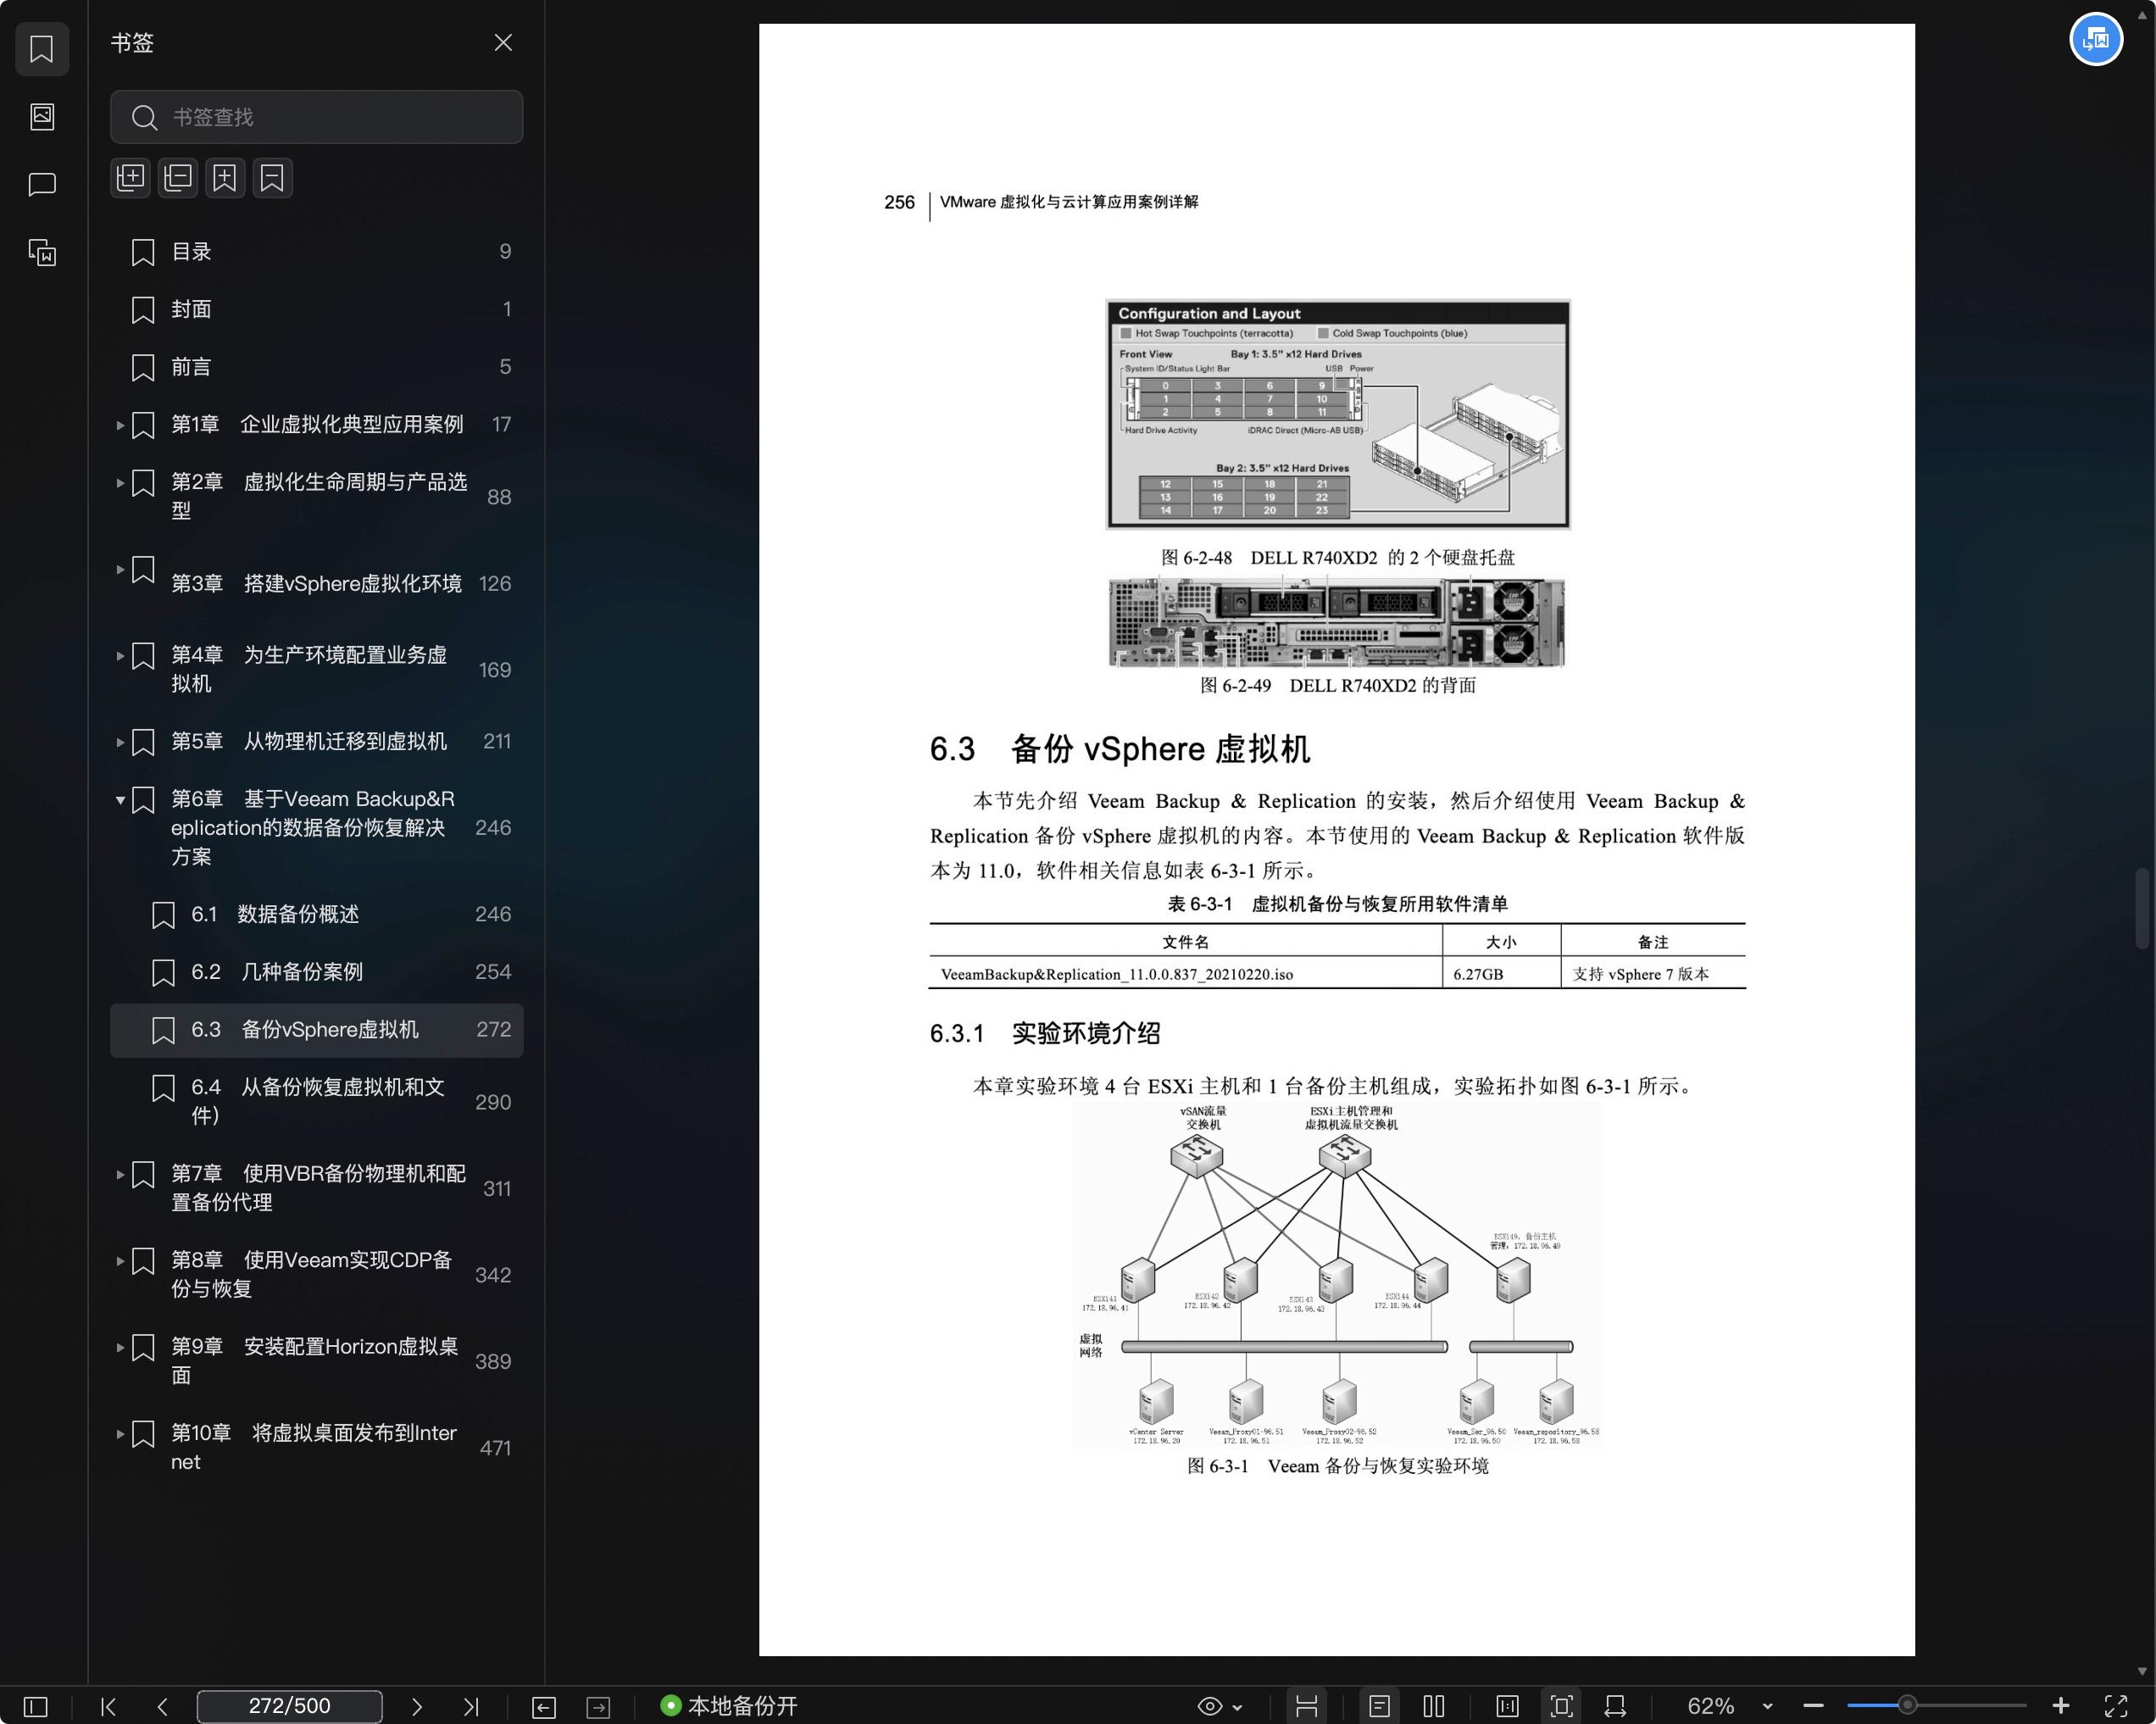The width and height of the screenshot is (2156, 1724).
Task: Go to the last page
Action: point(471,1706)
